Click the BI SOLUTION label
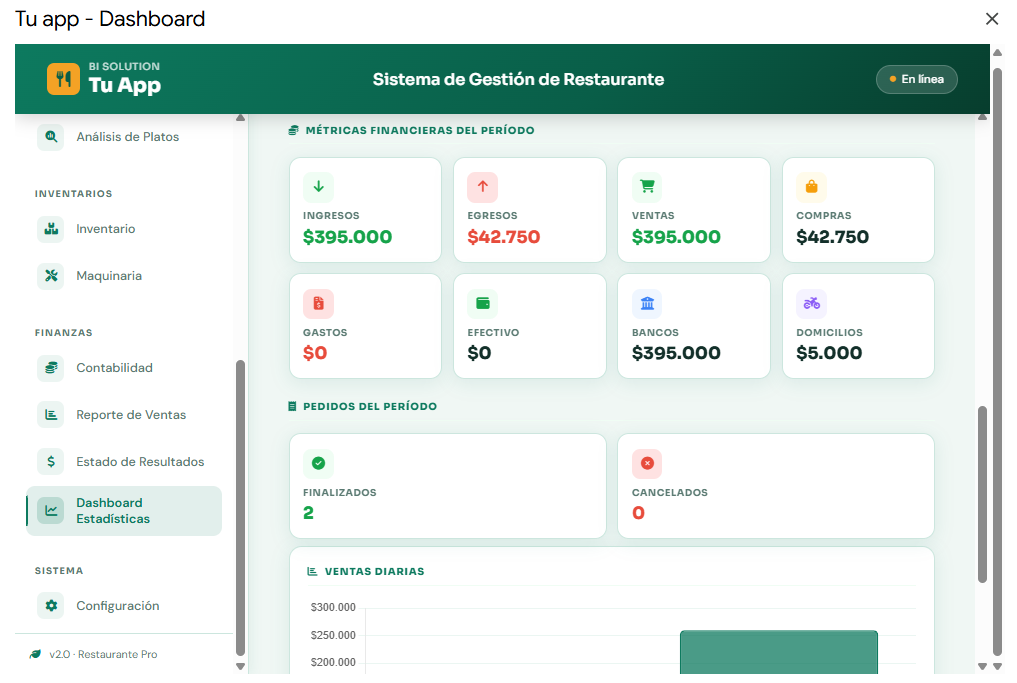 (124, 66)
